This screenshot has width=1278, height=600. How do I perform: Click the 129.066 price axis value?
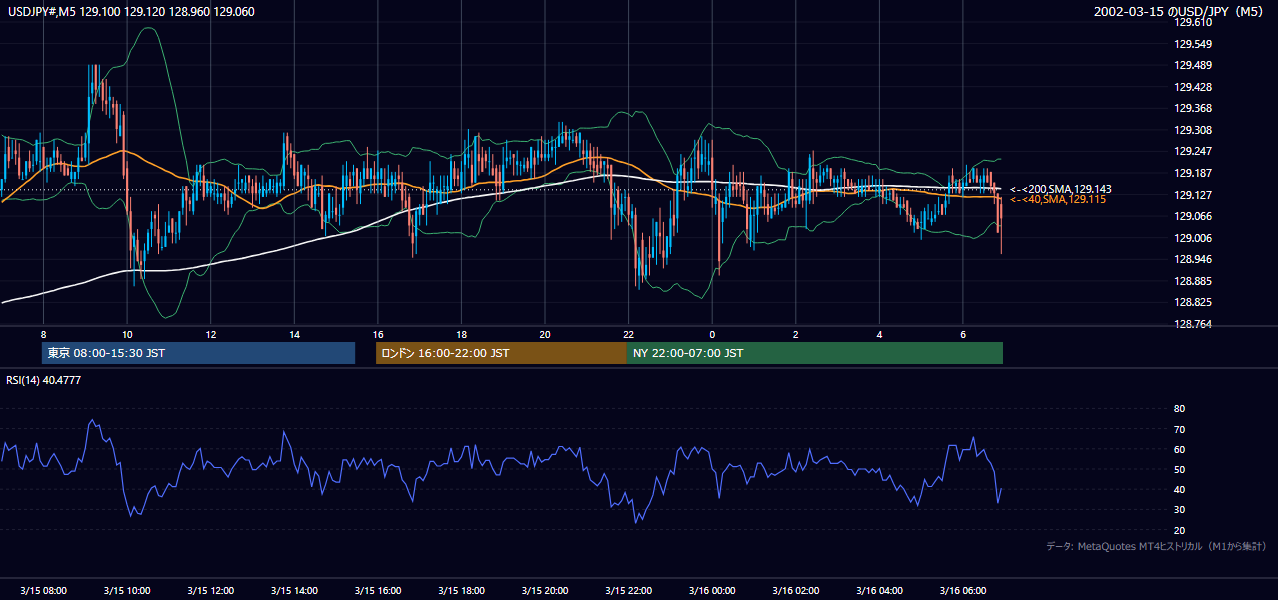pos(1193,217)
